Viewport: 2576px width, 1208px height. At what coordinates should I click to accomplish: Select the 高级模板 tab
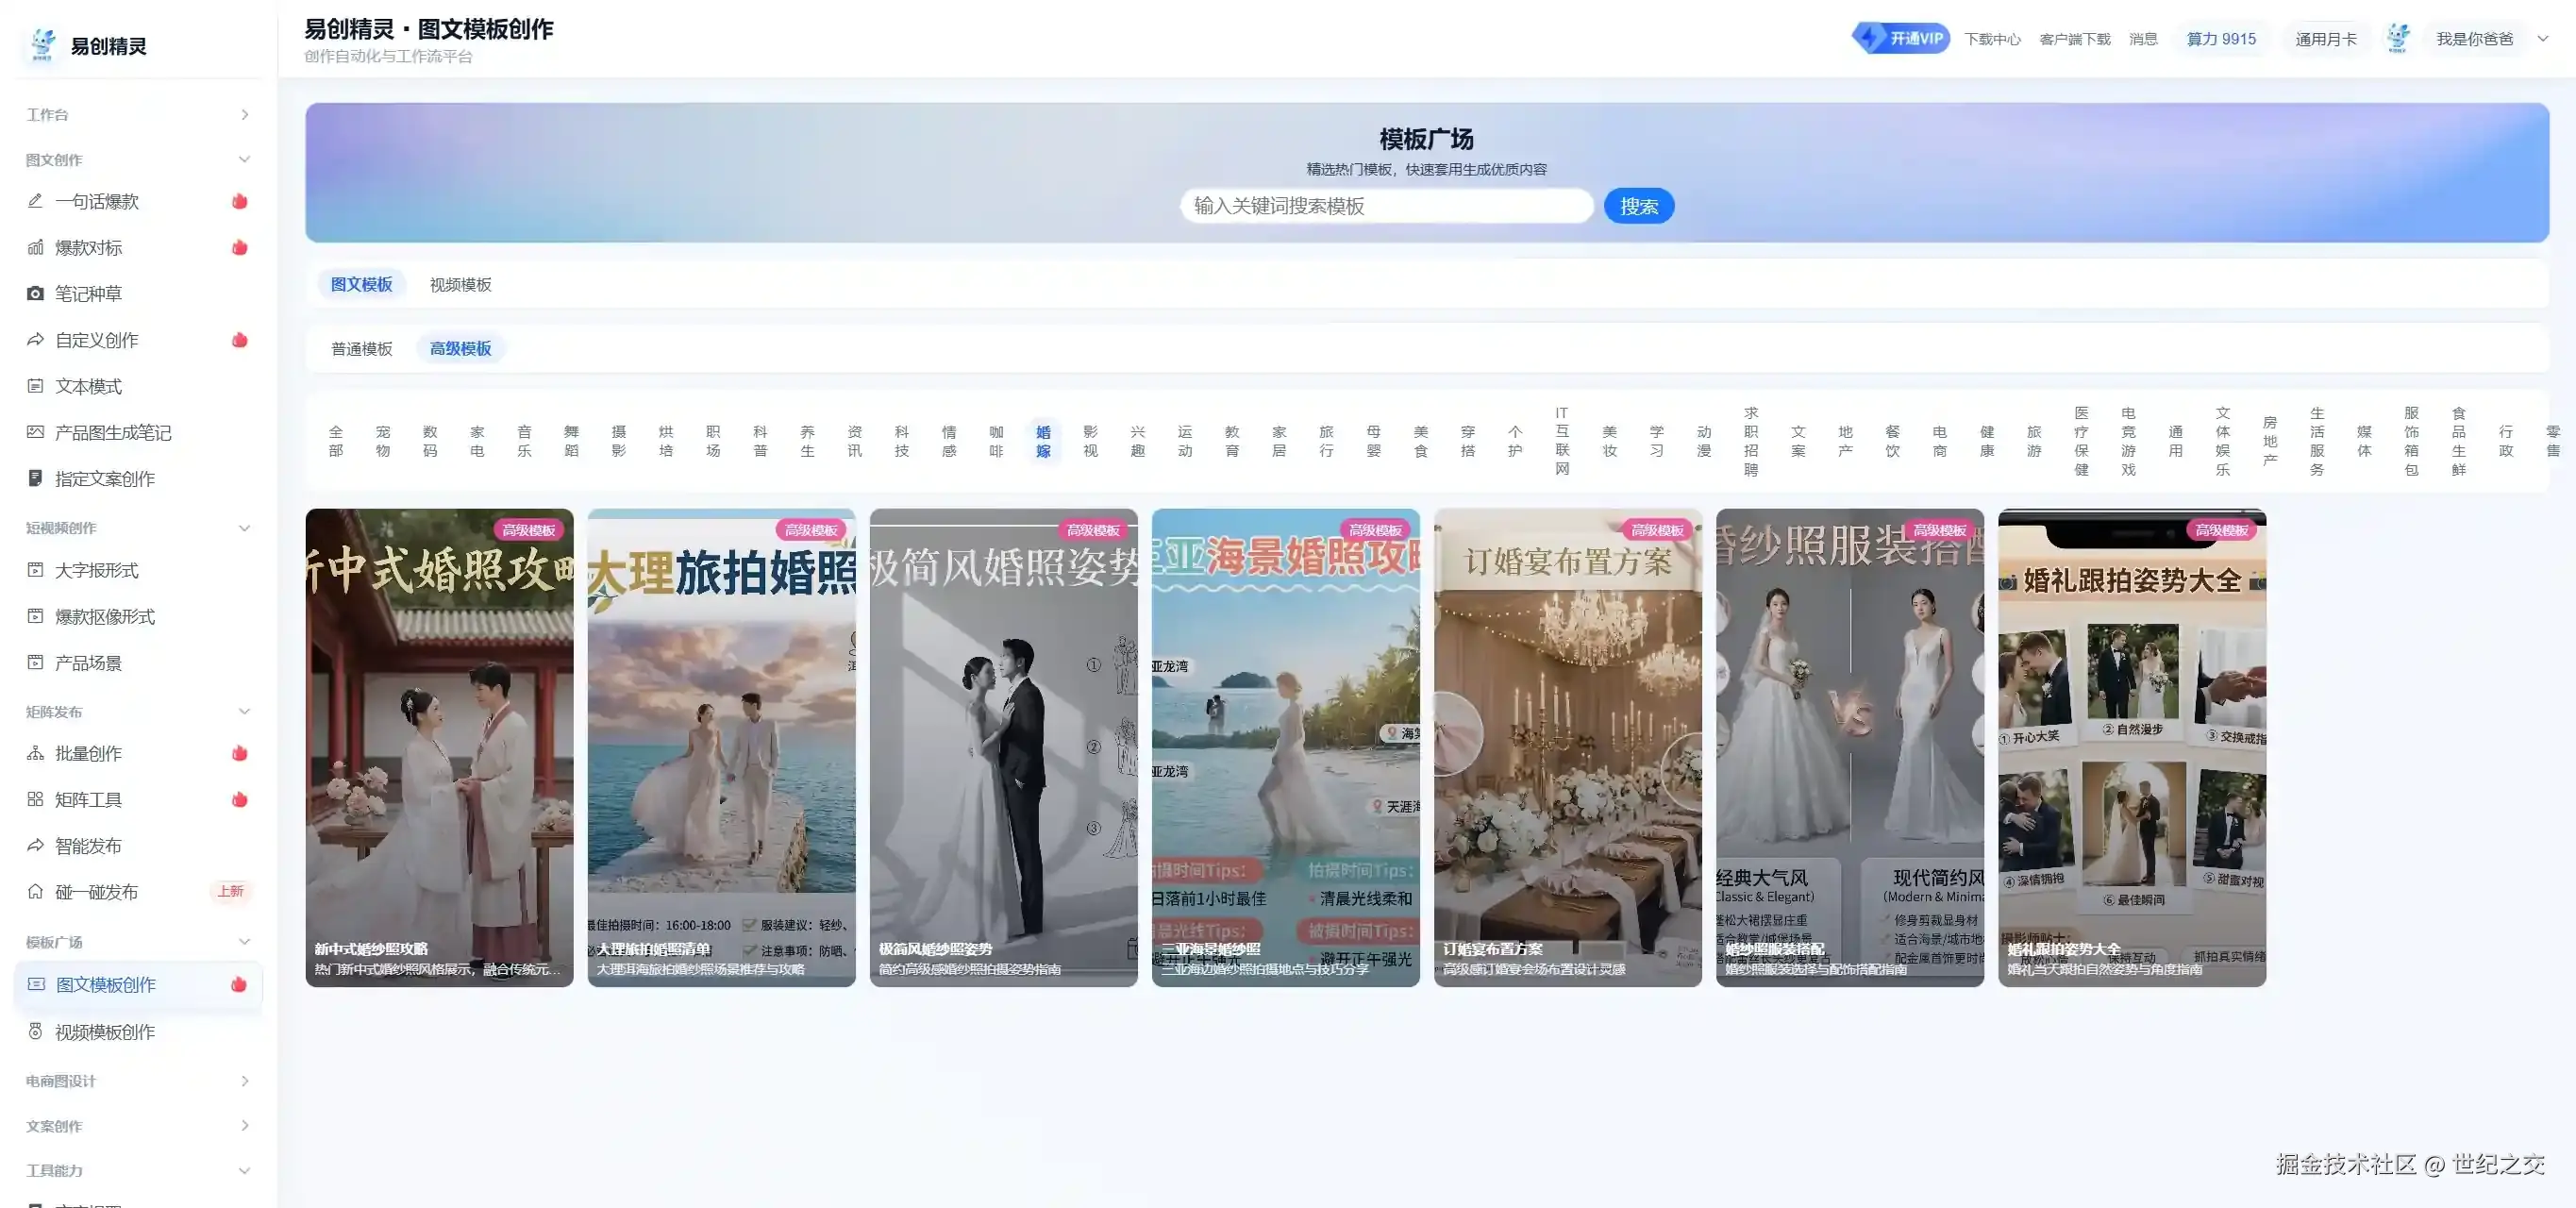(460, 348)
